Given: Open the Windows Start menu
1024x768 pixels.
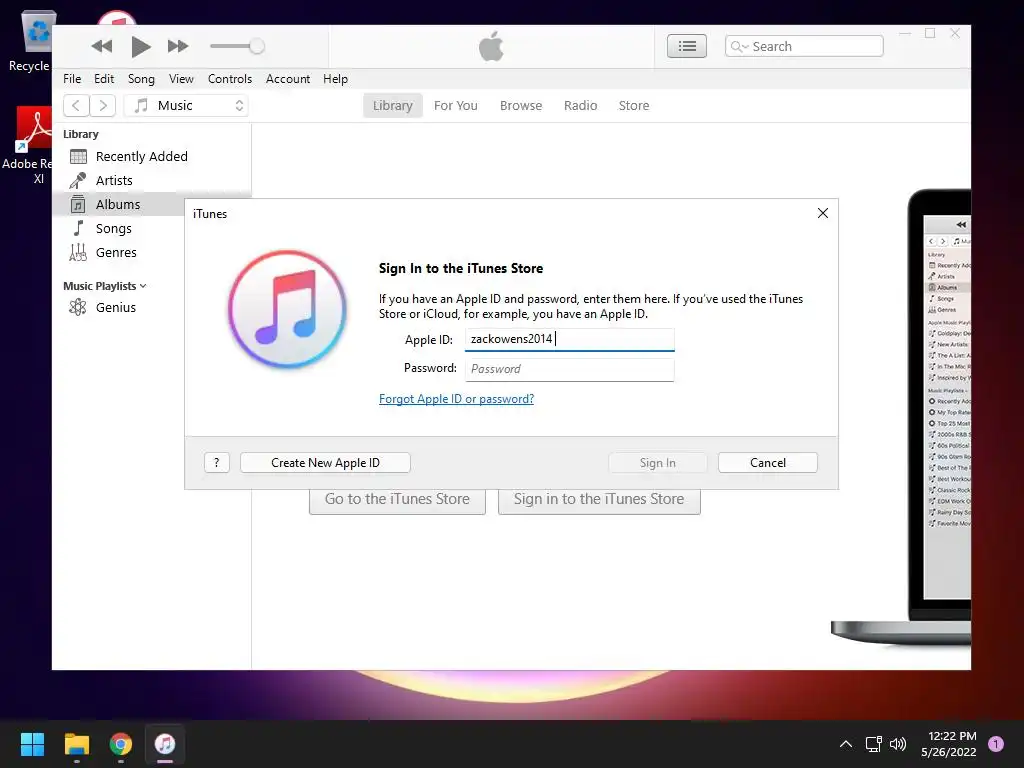Looking at the screenshot, I should (32, 744).
